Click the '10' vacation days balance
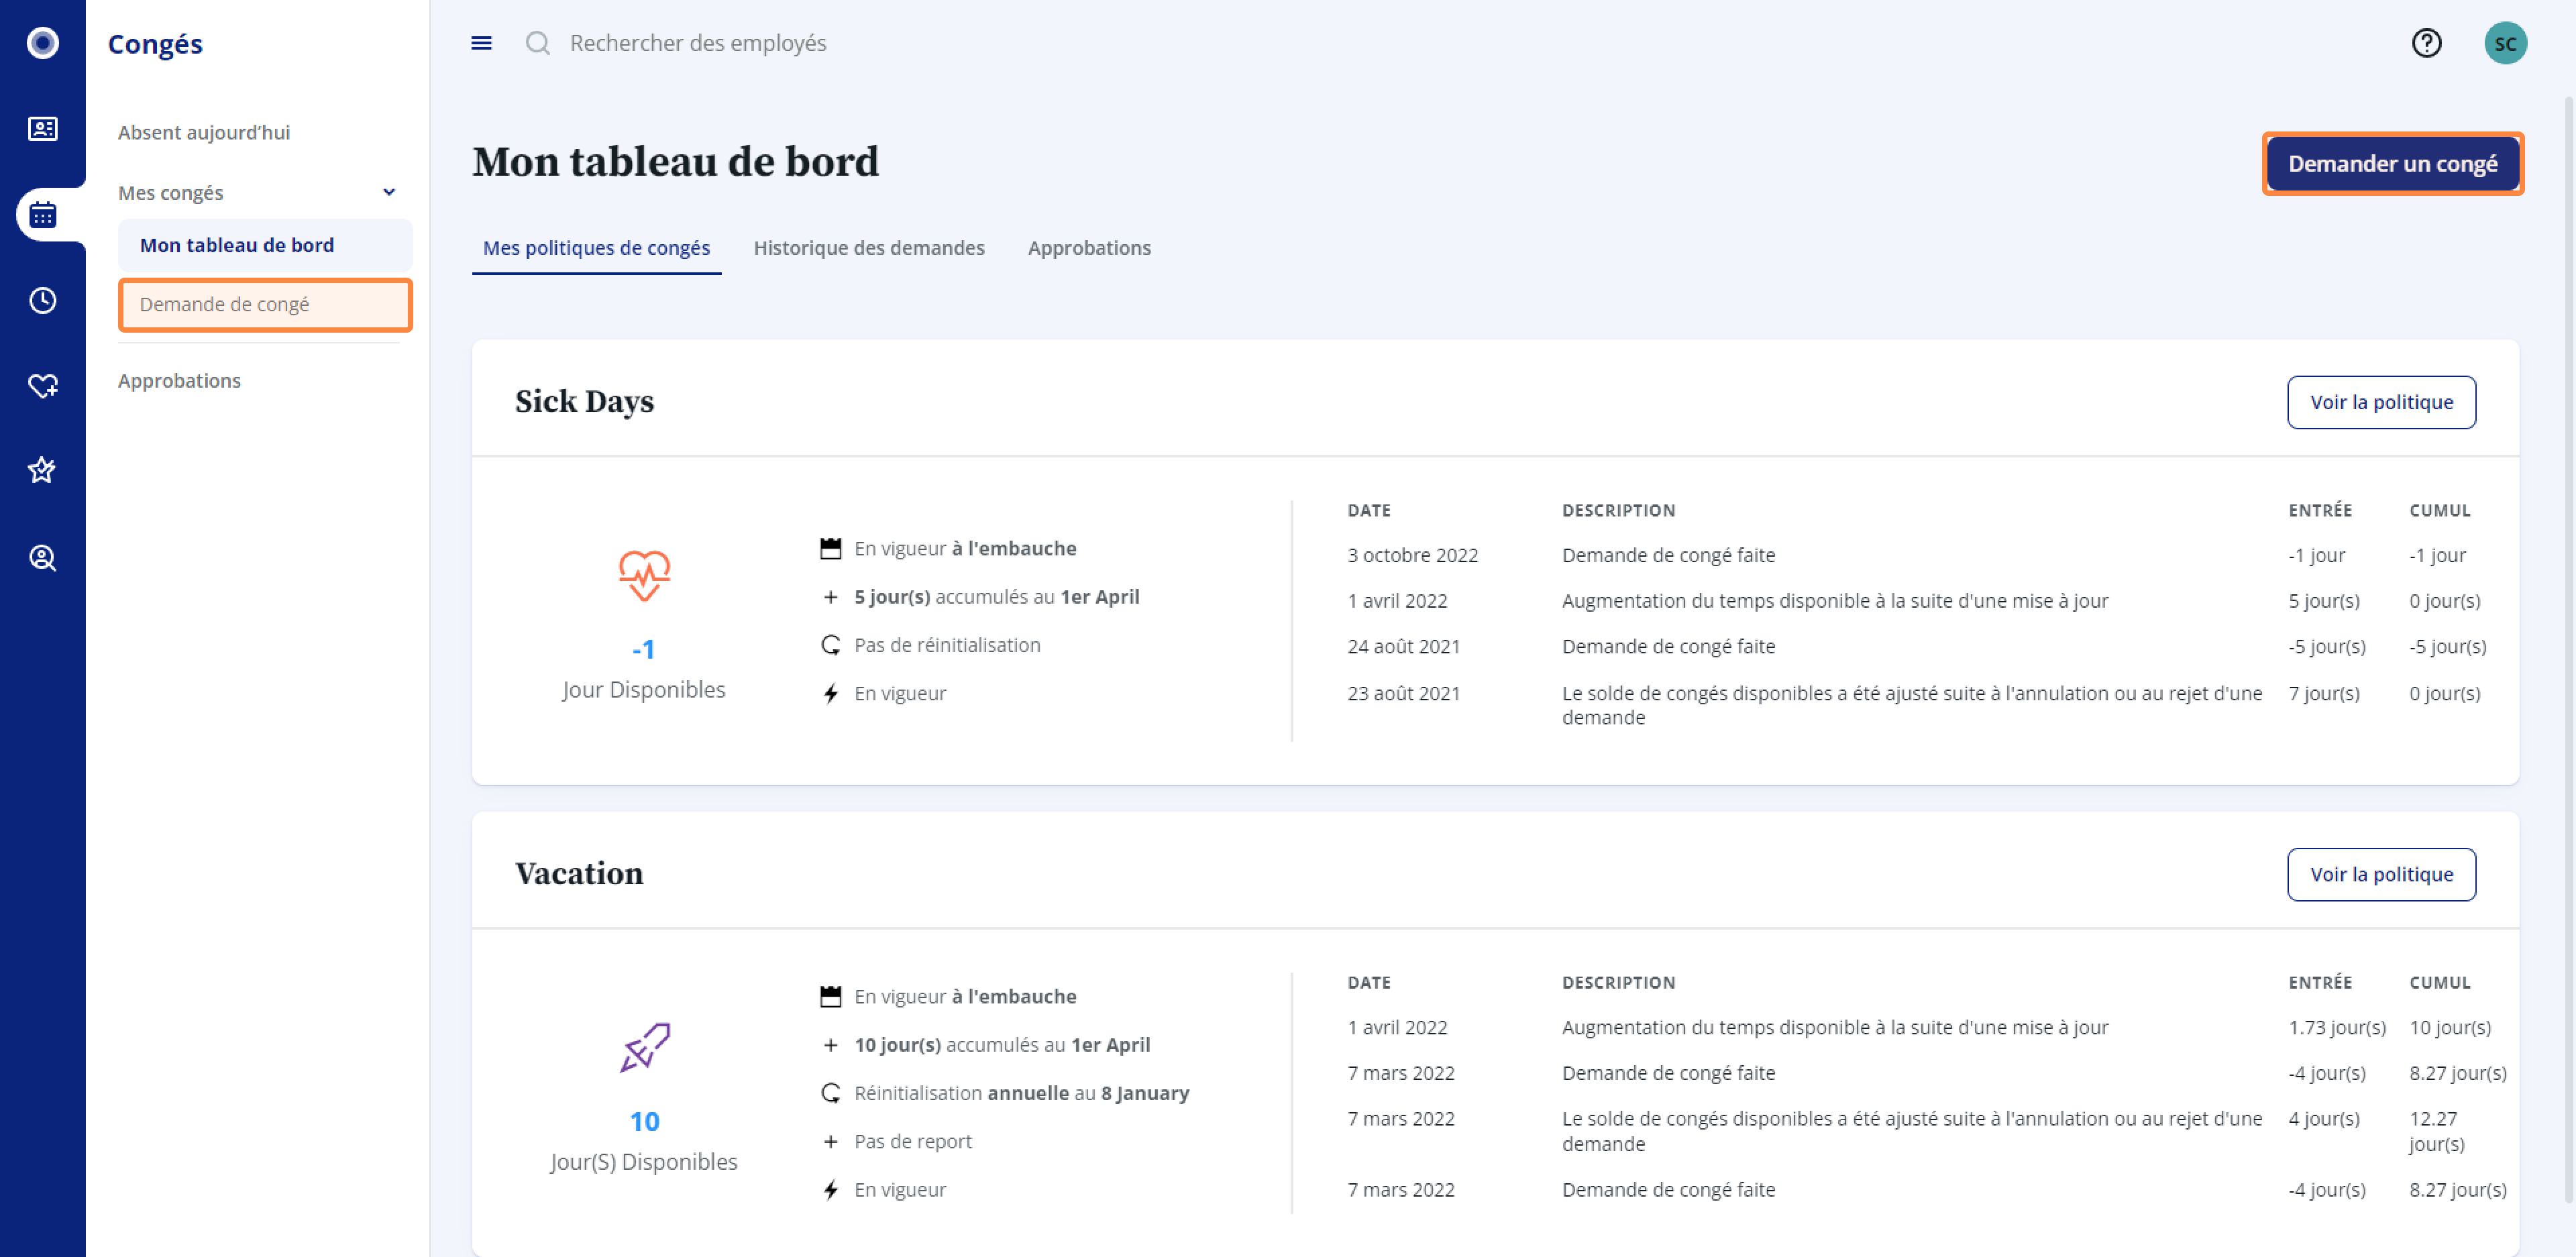The height and width of the screenshot is (1257, 2576). click(x=644, y=1121)
